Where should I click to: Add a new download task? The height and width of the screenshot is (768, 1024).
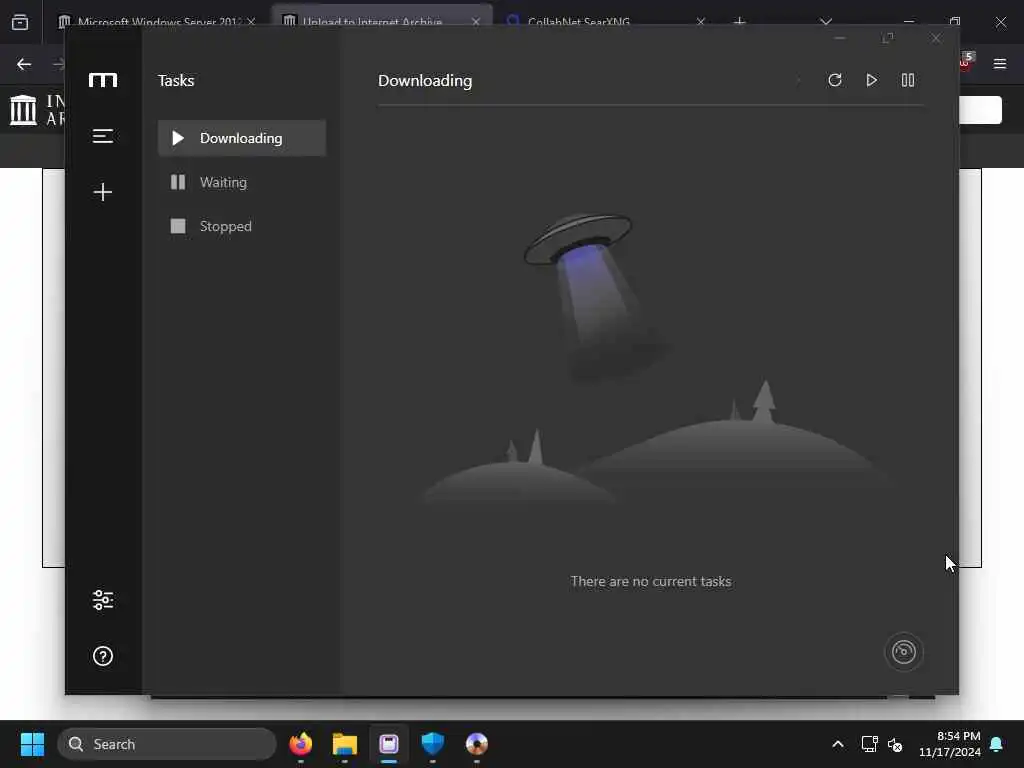(x=103, y=192)
